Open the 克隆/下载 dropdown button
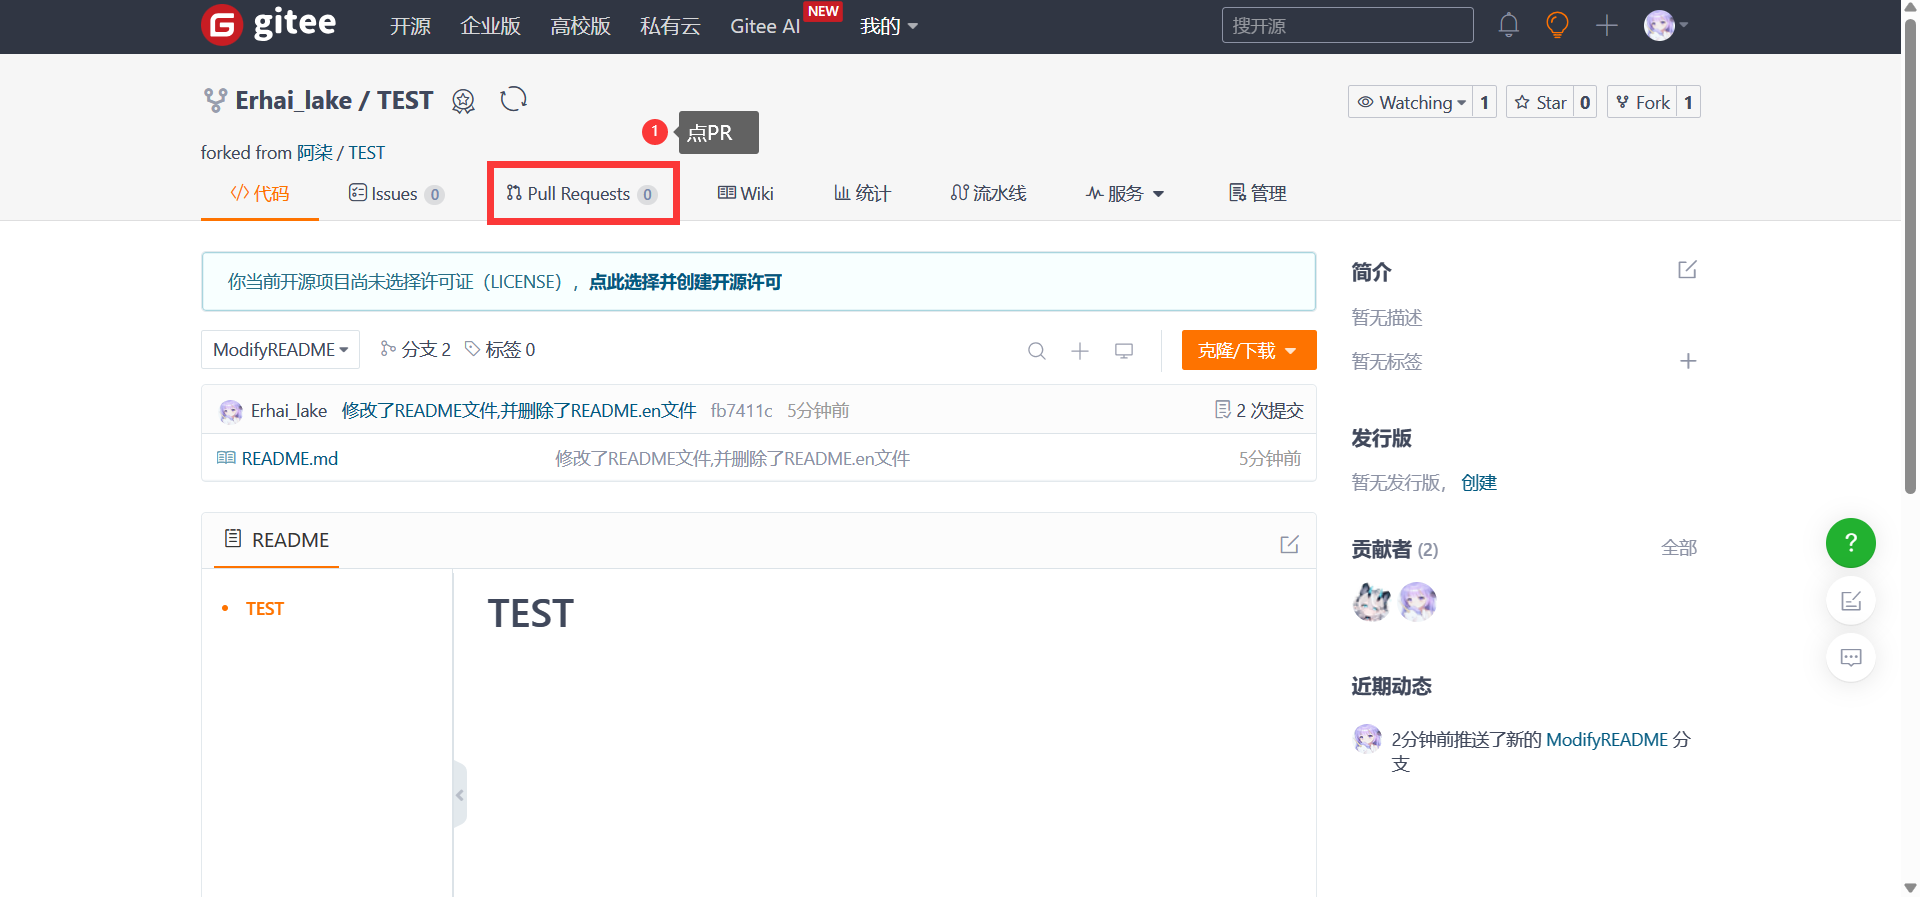 point(1248,351)
